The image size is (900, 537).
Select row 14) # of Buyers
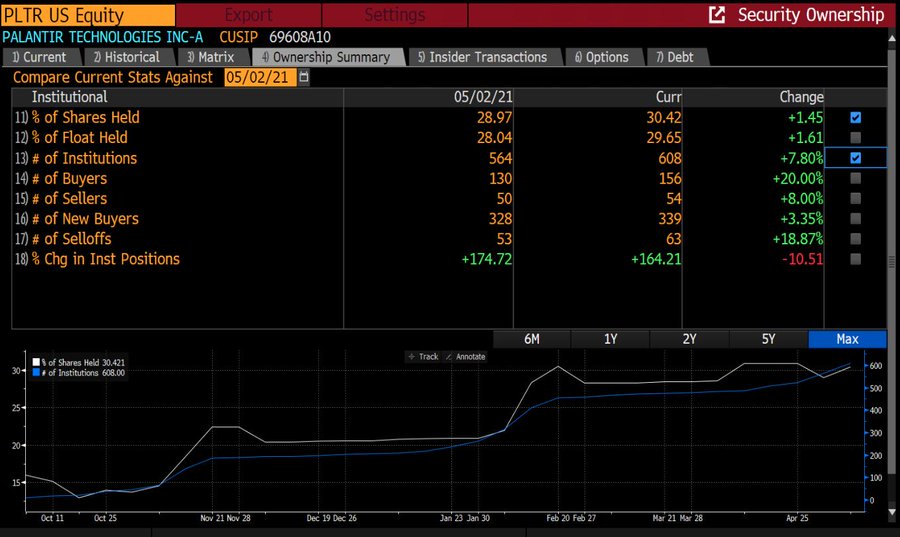418,178
